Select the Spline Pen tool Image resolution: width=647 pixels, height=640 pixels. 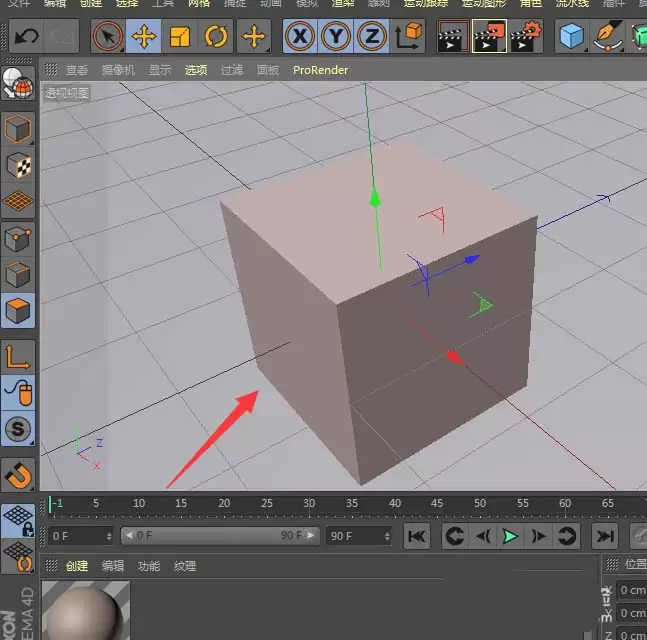(x=607, y=36)
